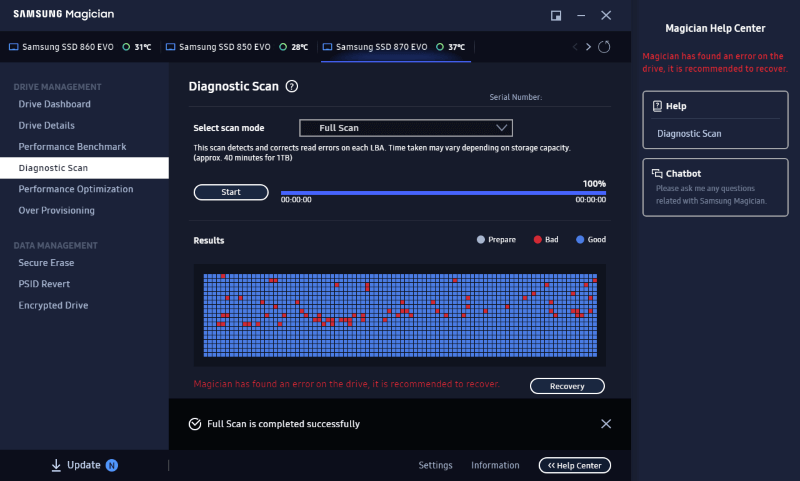Click the scan progress bar at 100%
Screen dimensions: 800x481
443,193
